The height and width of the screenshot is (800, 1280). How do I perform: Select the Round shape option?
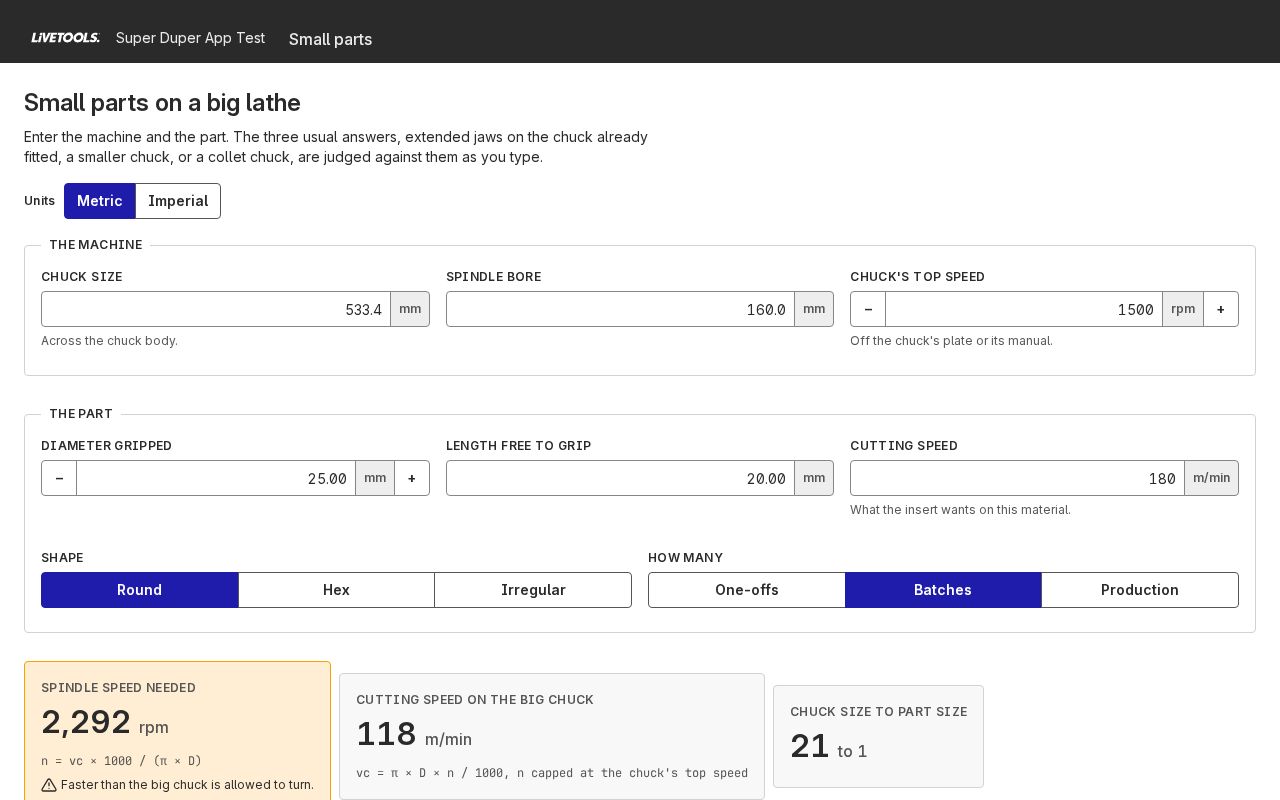point(140,590)
